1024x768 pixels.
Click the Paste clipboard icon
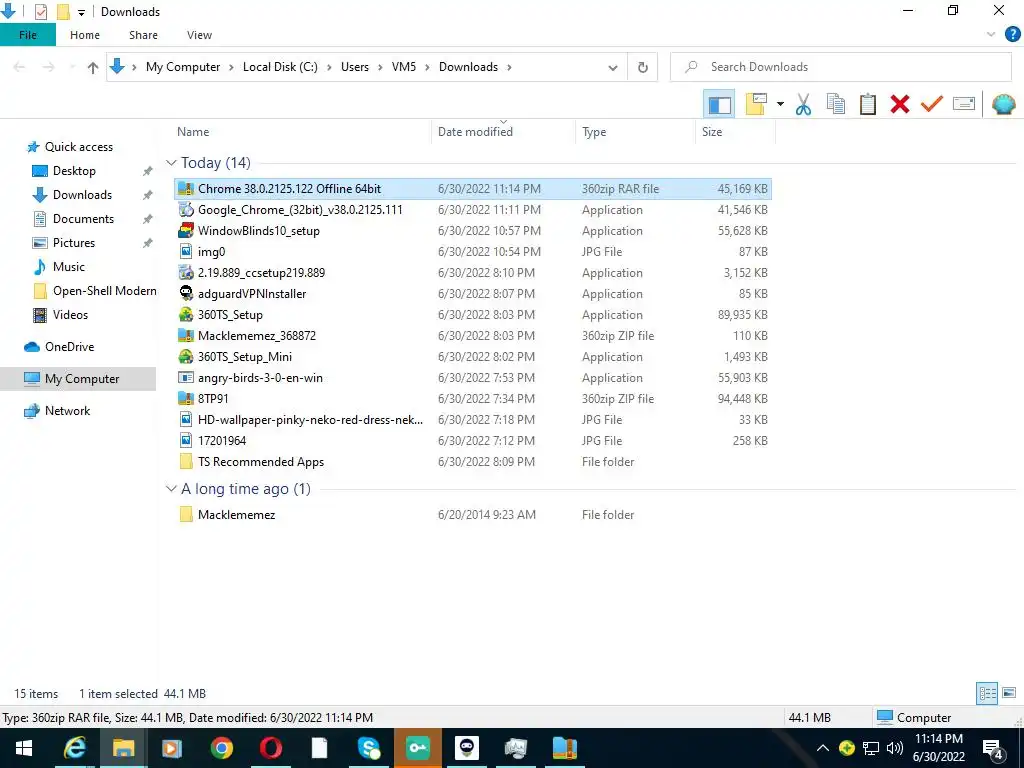pos(867,104)
